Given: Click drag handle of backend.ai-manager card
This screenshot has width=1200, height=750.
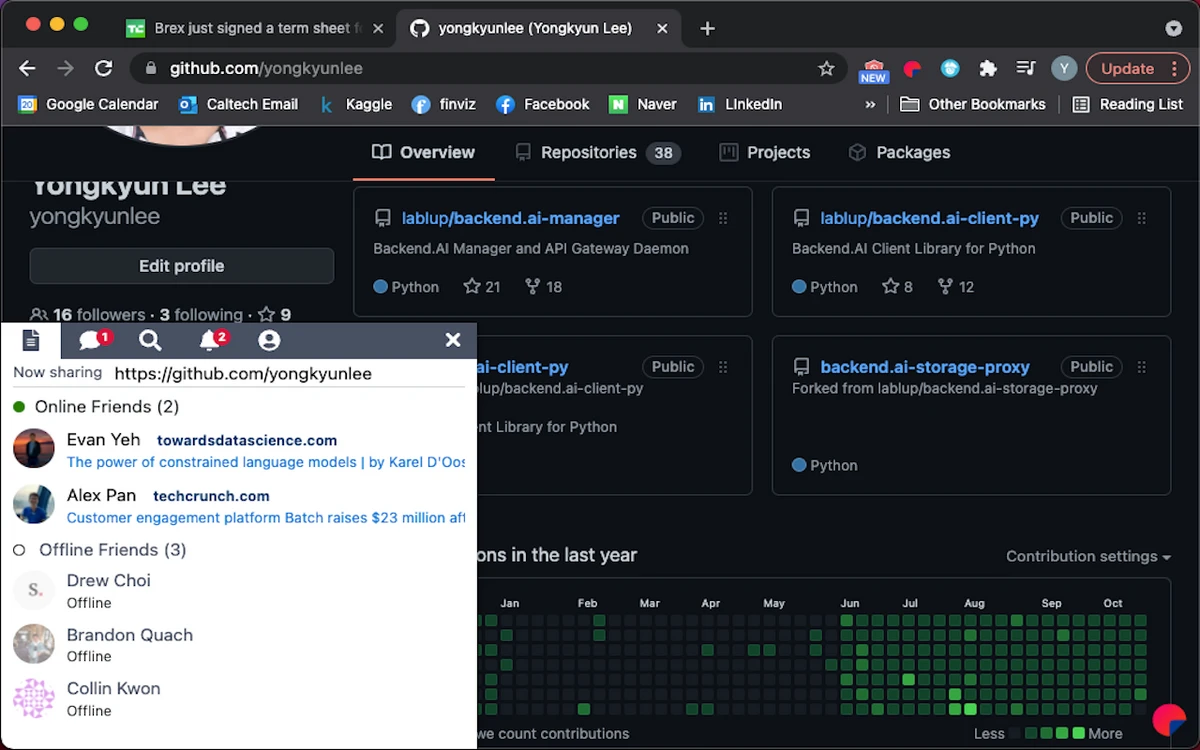Looking at the screenshot, I should [723, 218].
